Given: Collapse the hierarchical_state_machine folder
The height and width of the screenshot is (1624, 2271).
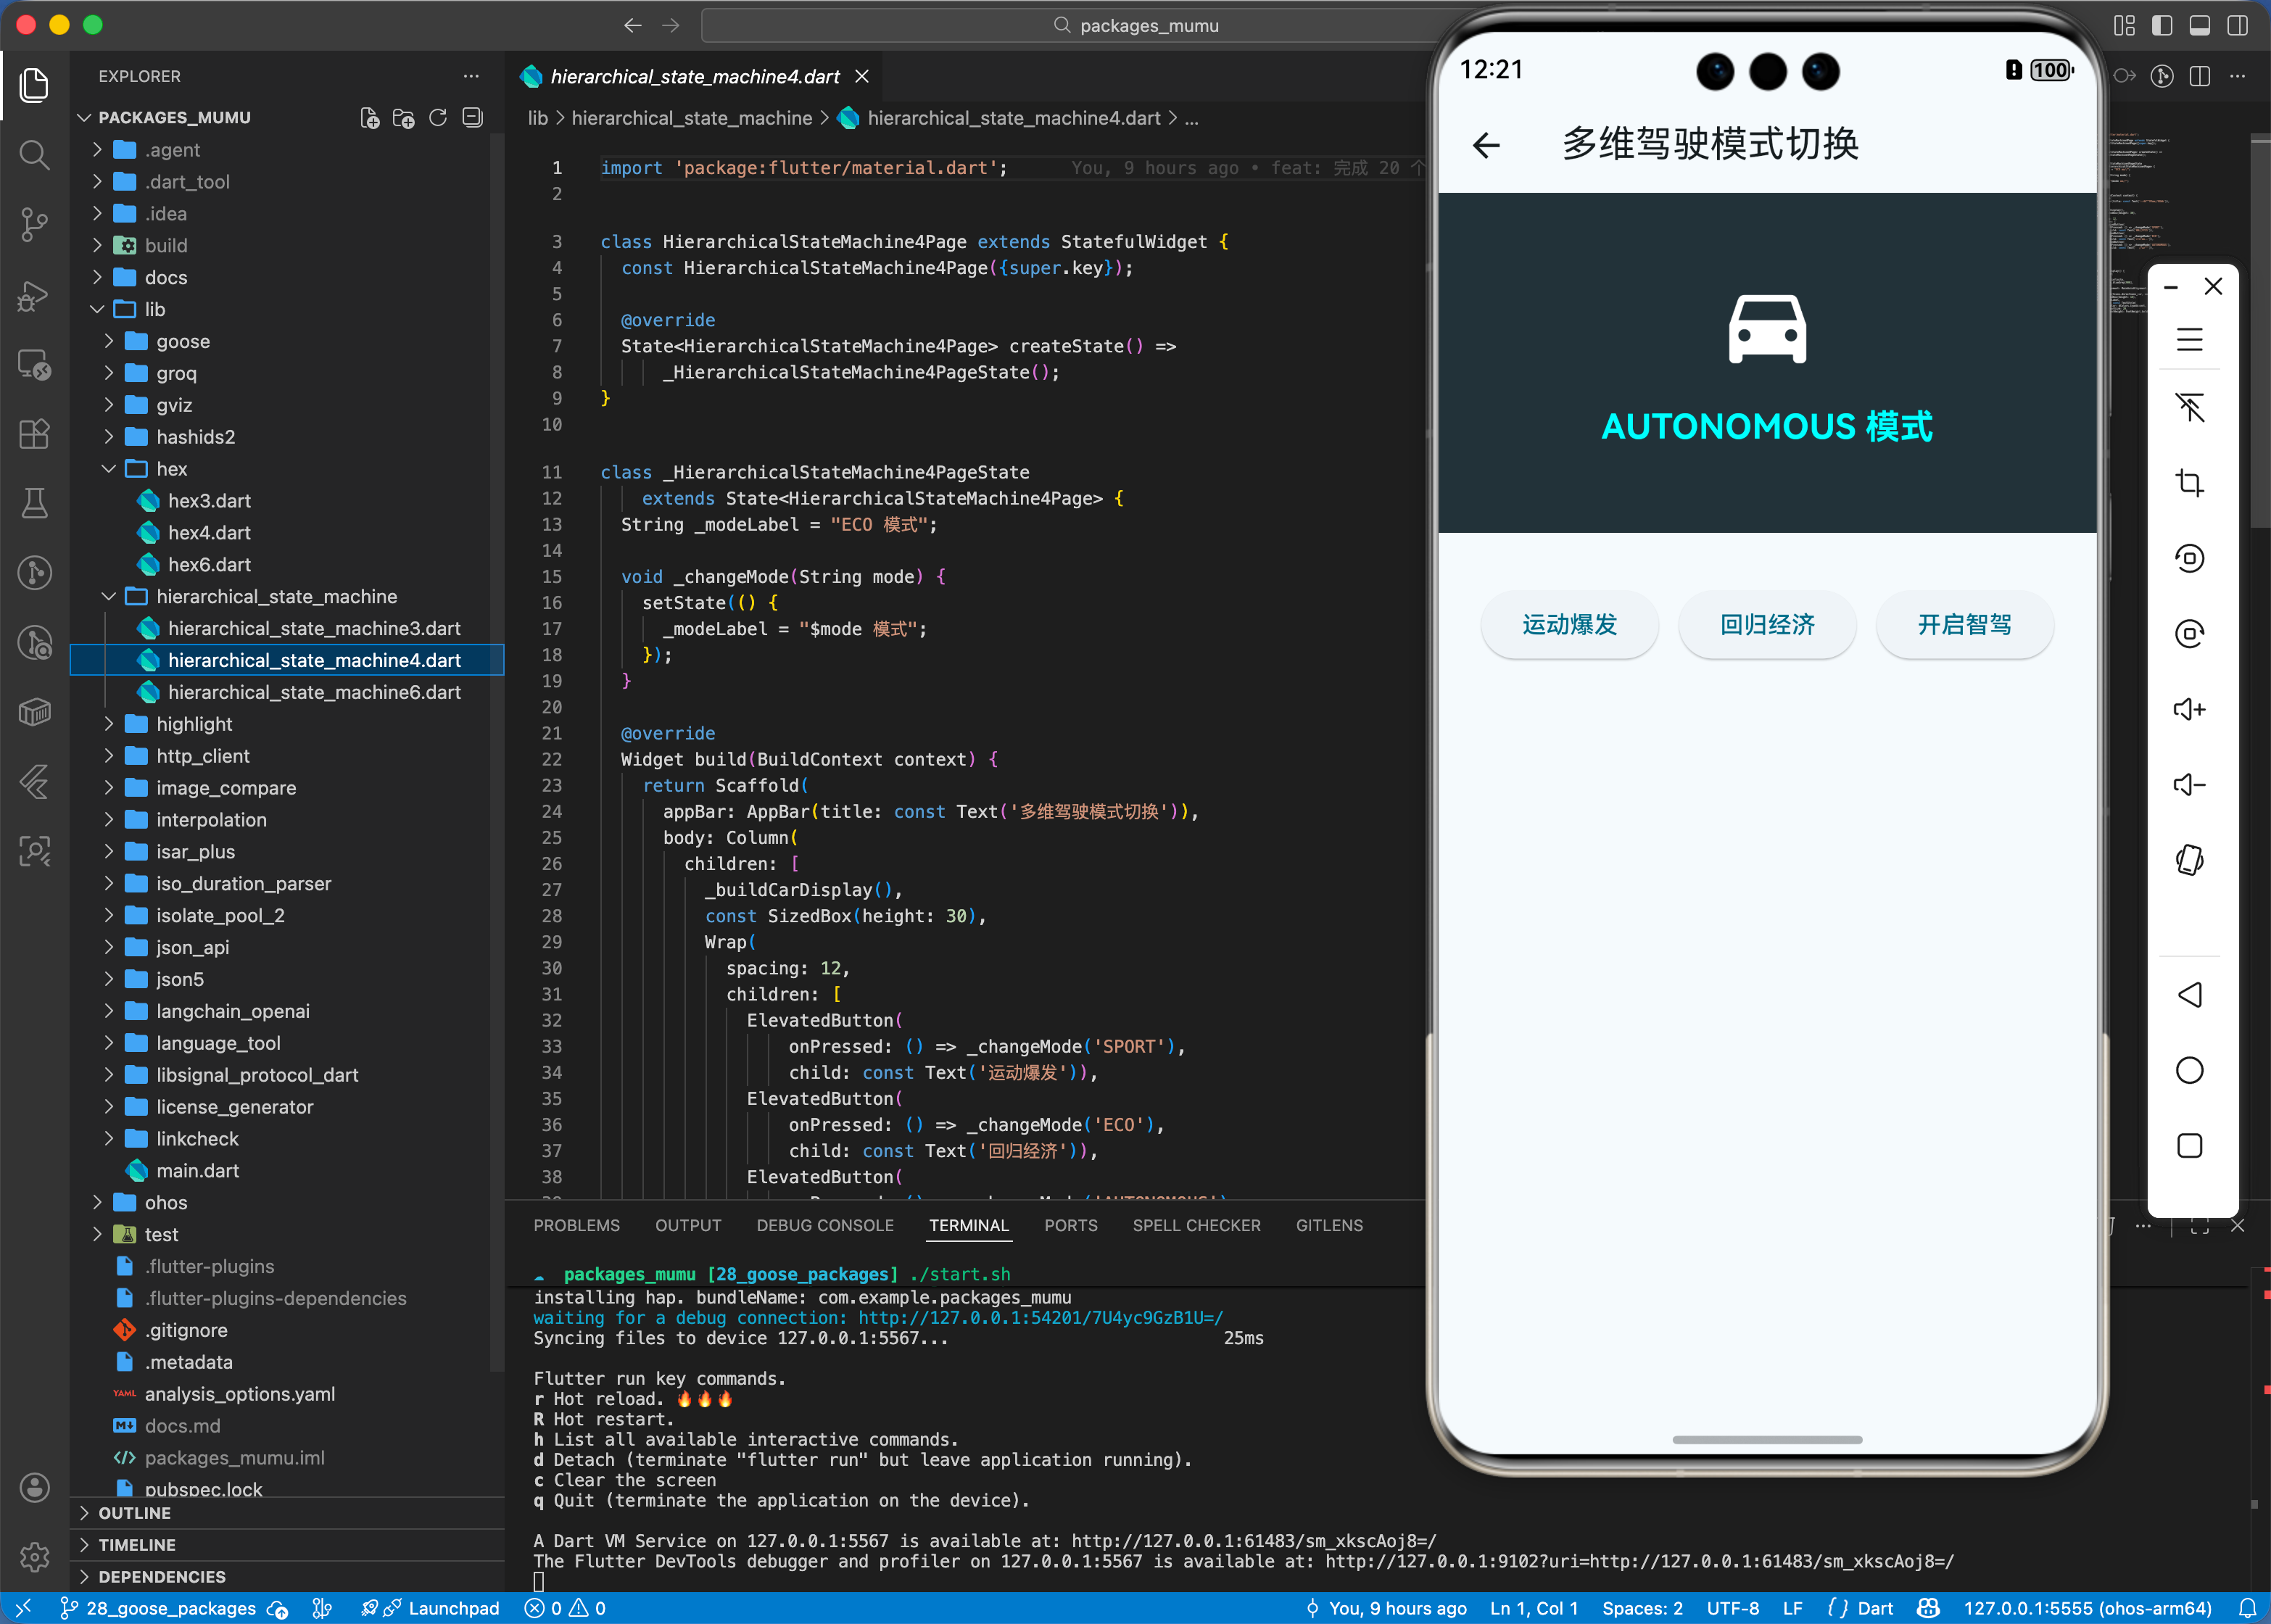Looking at the screenshot, I should point(276,597).
